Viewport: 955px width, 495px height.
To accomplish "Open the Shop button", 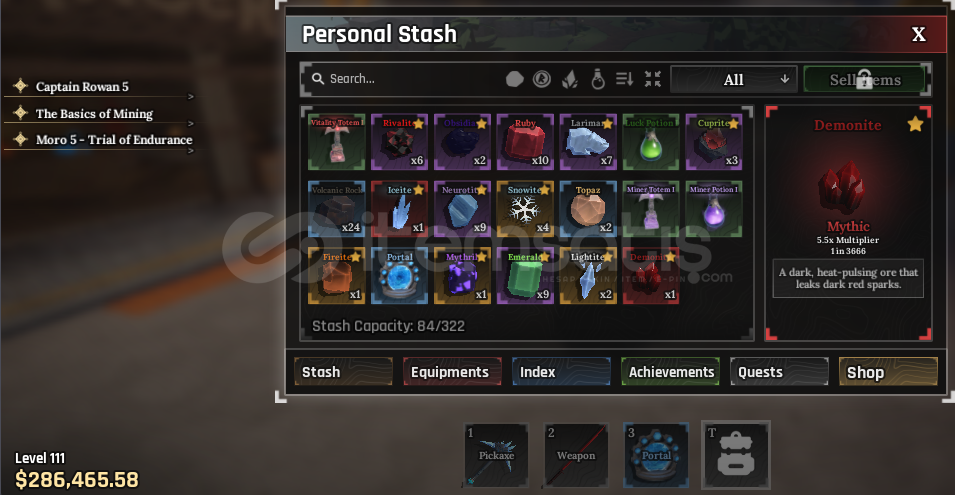I will click(x=888, y=371).
